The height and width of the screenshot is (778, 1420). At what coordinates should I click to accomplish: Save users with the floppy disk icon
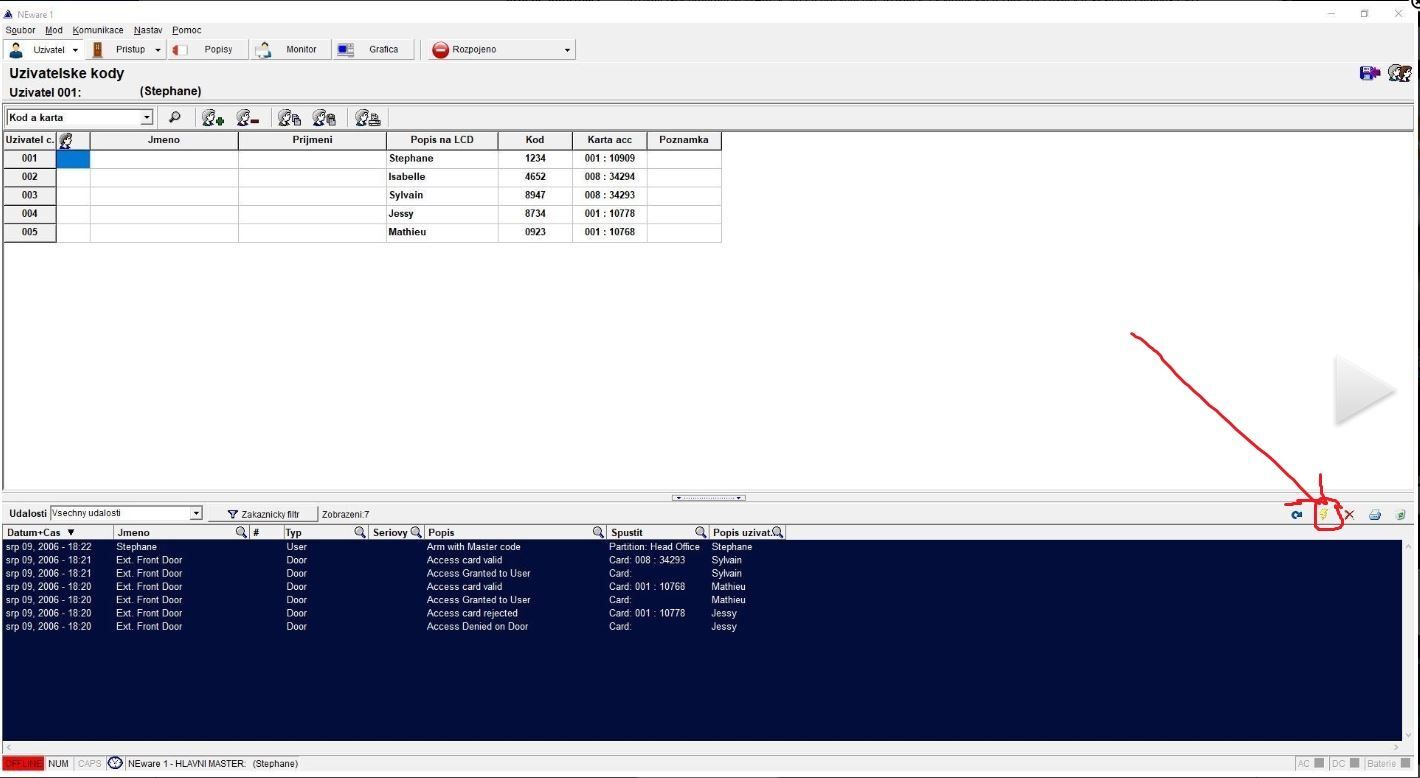pyautogui.click(x=323, y=117)
